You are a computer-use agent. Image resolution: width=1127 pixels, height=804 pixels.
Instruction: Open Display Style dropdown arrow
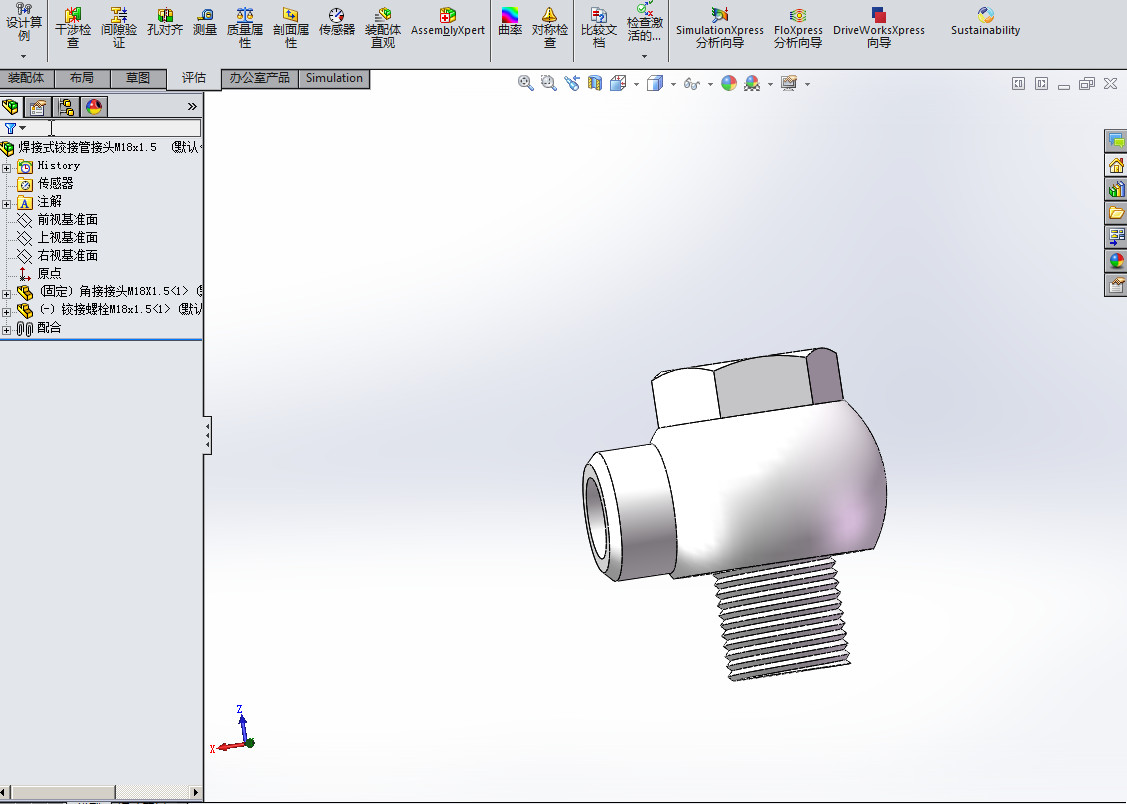(x=673, y=84)
